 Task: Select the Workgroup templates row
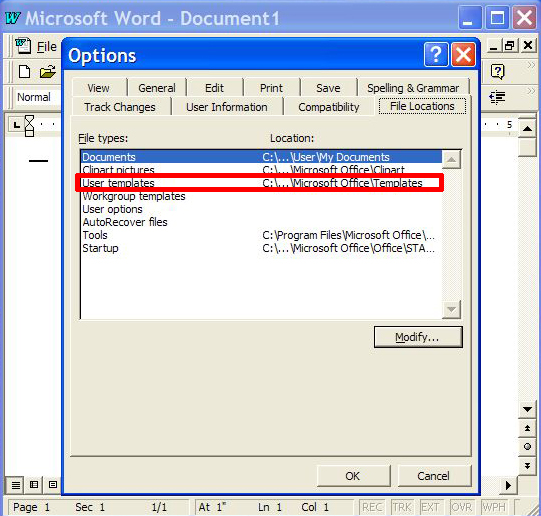262,196
